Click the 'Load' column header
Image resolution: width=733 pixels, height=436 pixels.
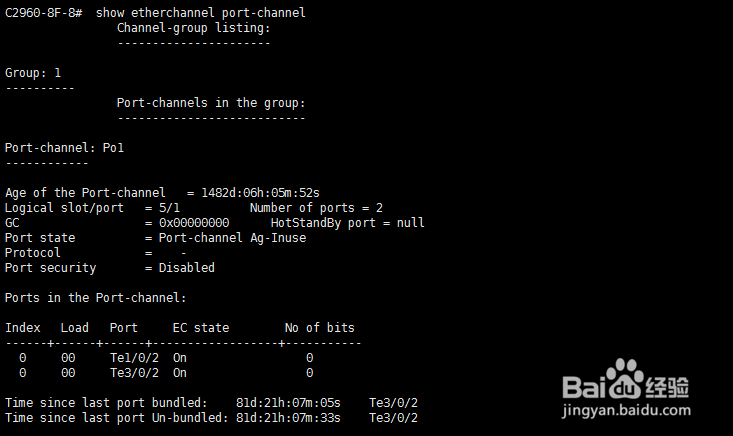pos(74,328)
